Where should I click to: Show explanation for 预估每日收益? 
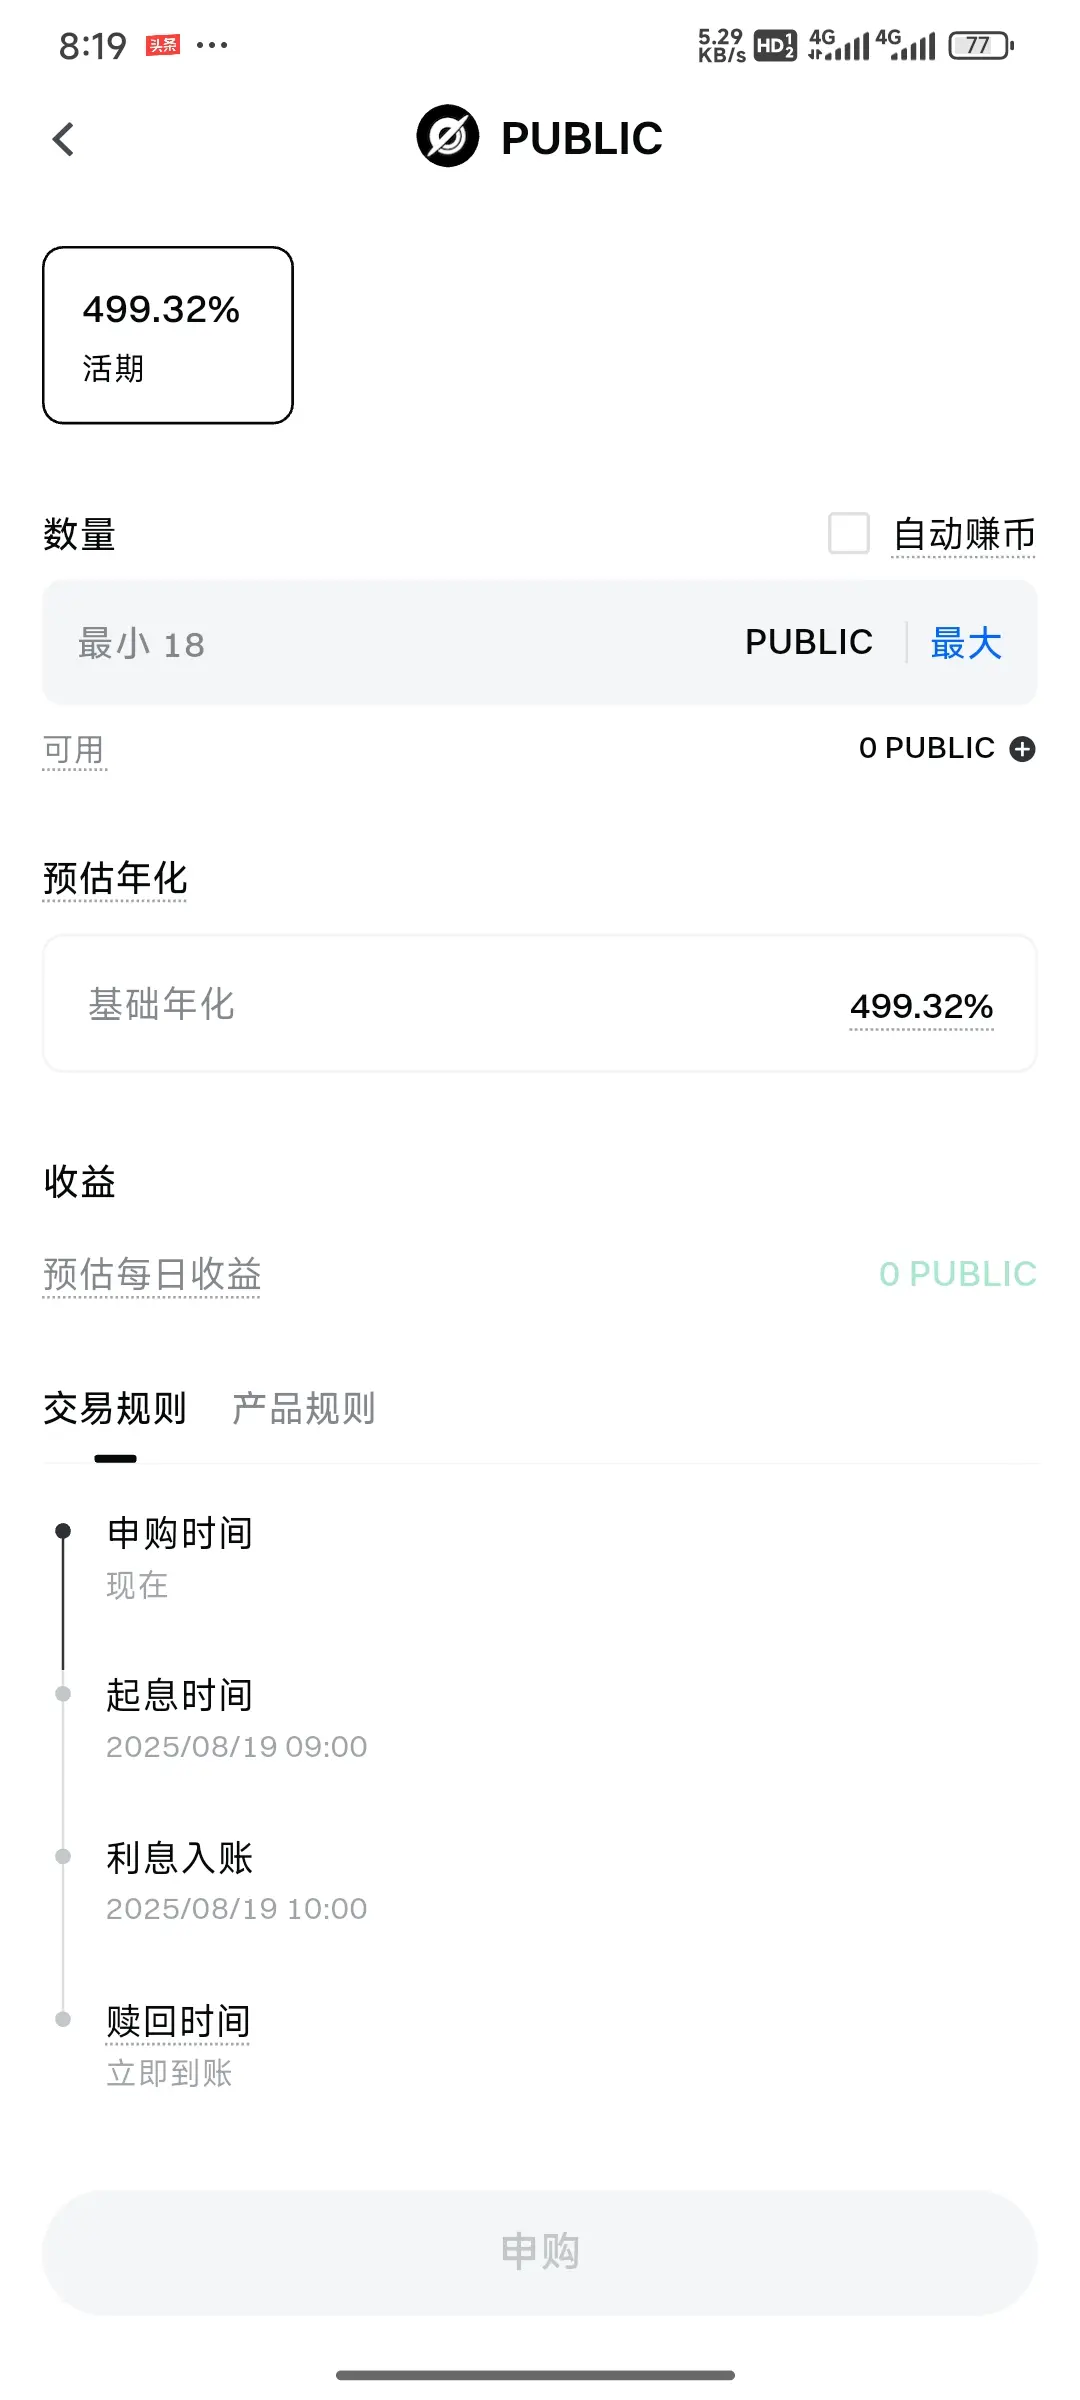click(x=152, y=1274)
